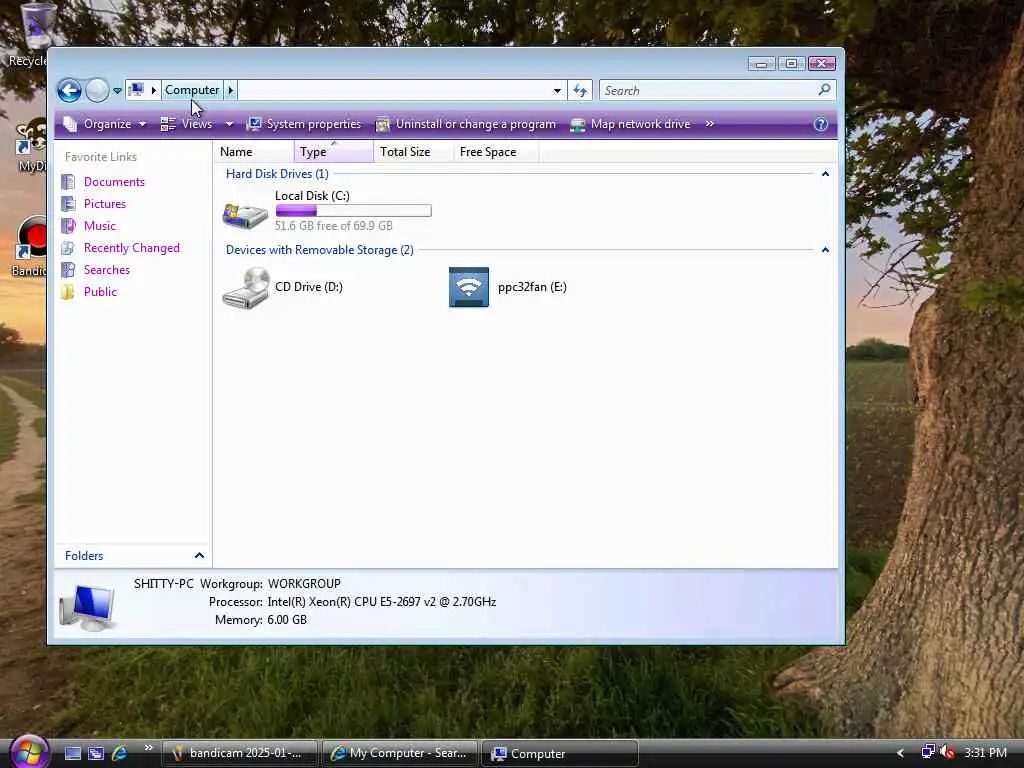This screenshot has width=1024, height=768.
Task: Click the network tray icon
Action: 927,752
